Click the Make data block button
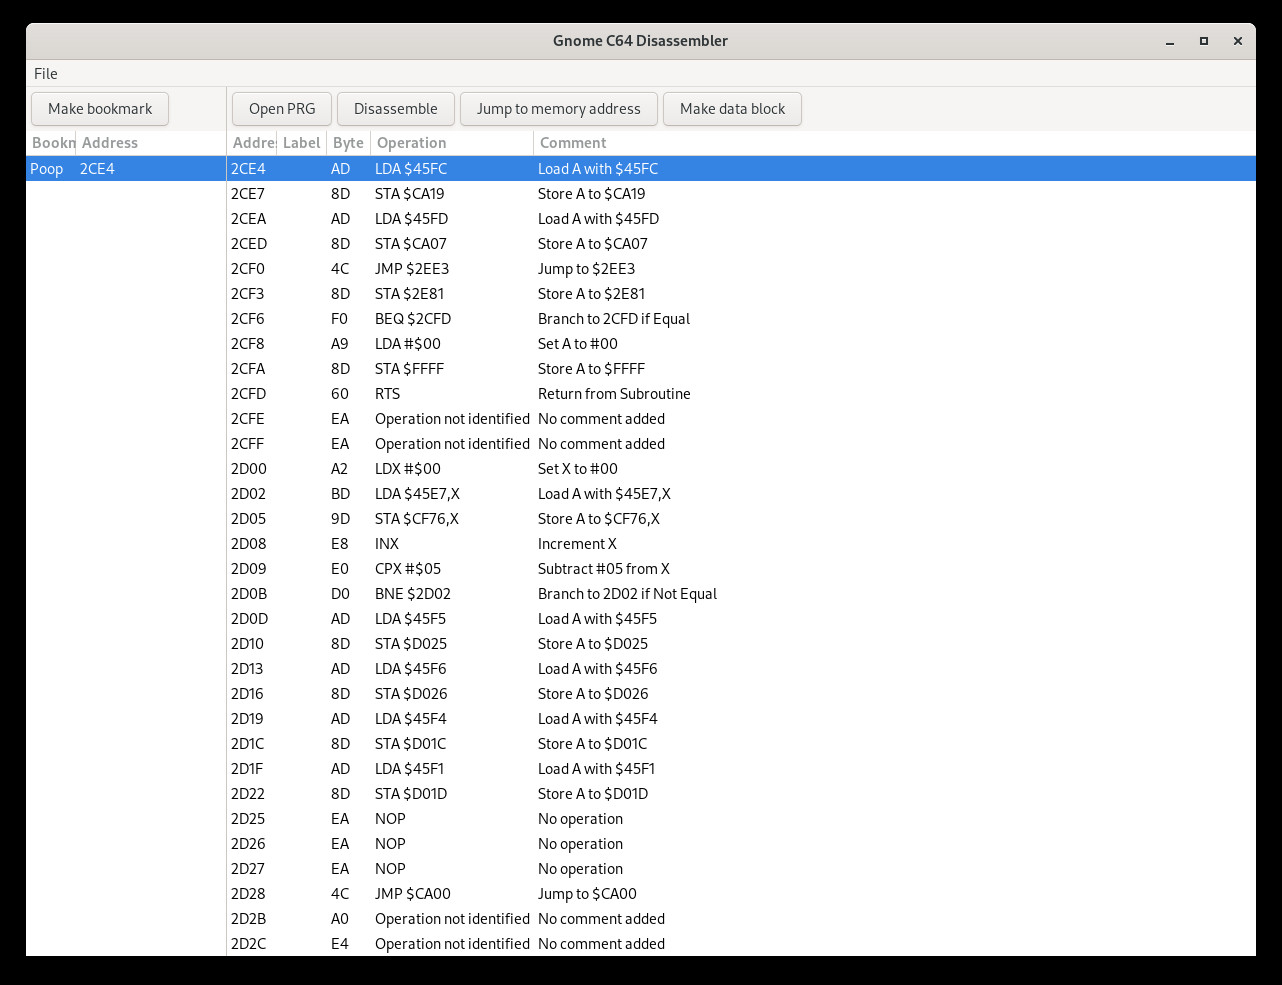 [733, 109]
